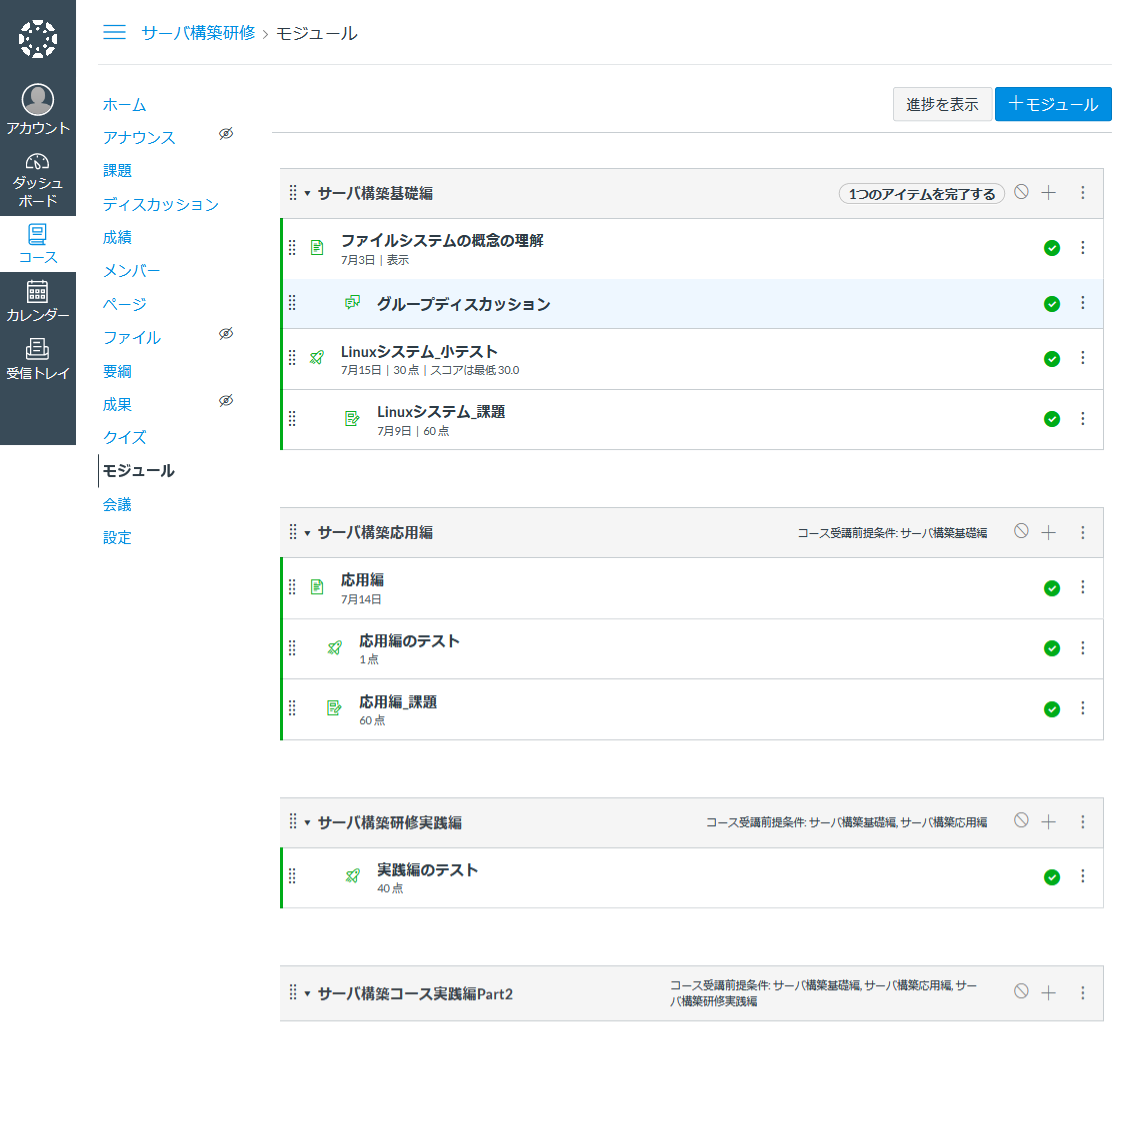1134x1139 pixels.
Task: Open the Canvas logo home icon
Action: coord(38,38)
